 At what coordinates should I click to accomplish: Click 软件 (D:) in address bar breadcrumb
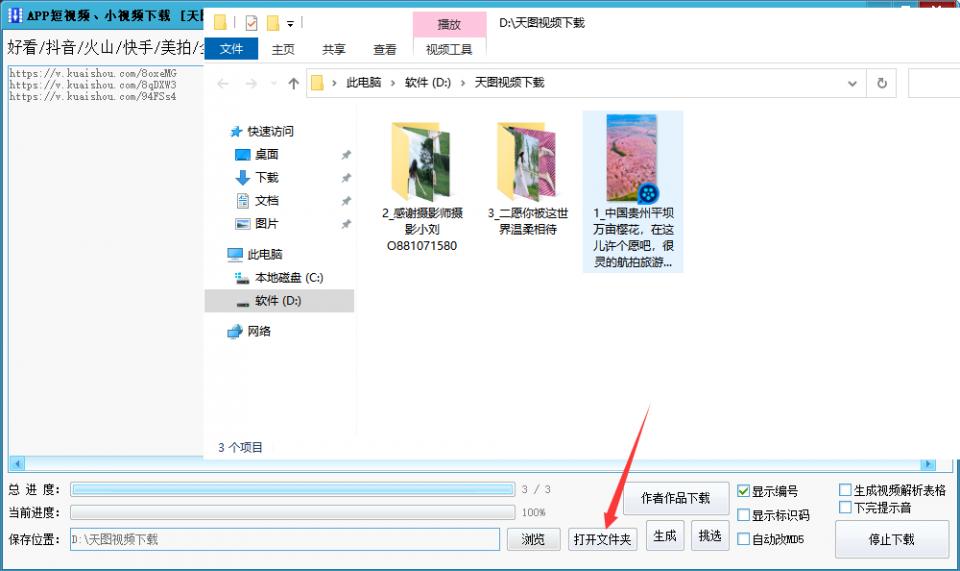click(x=428, y=83)
